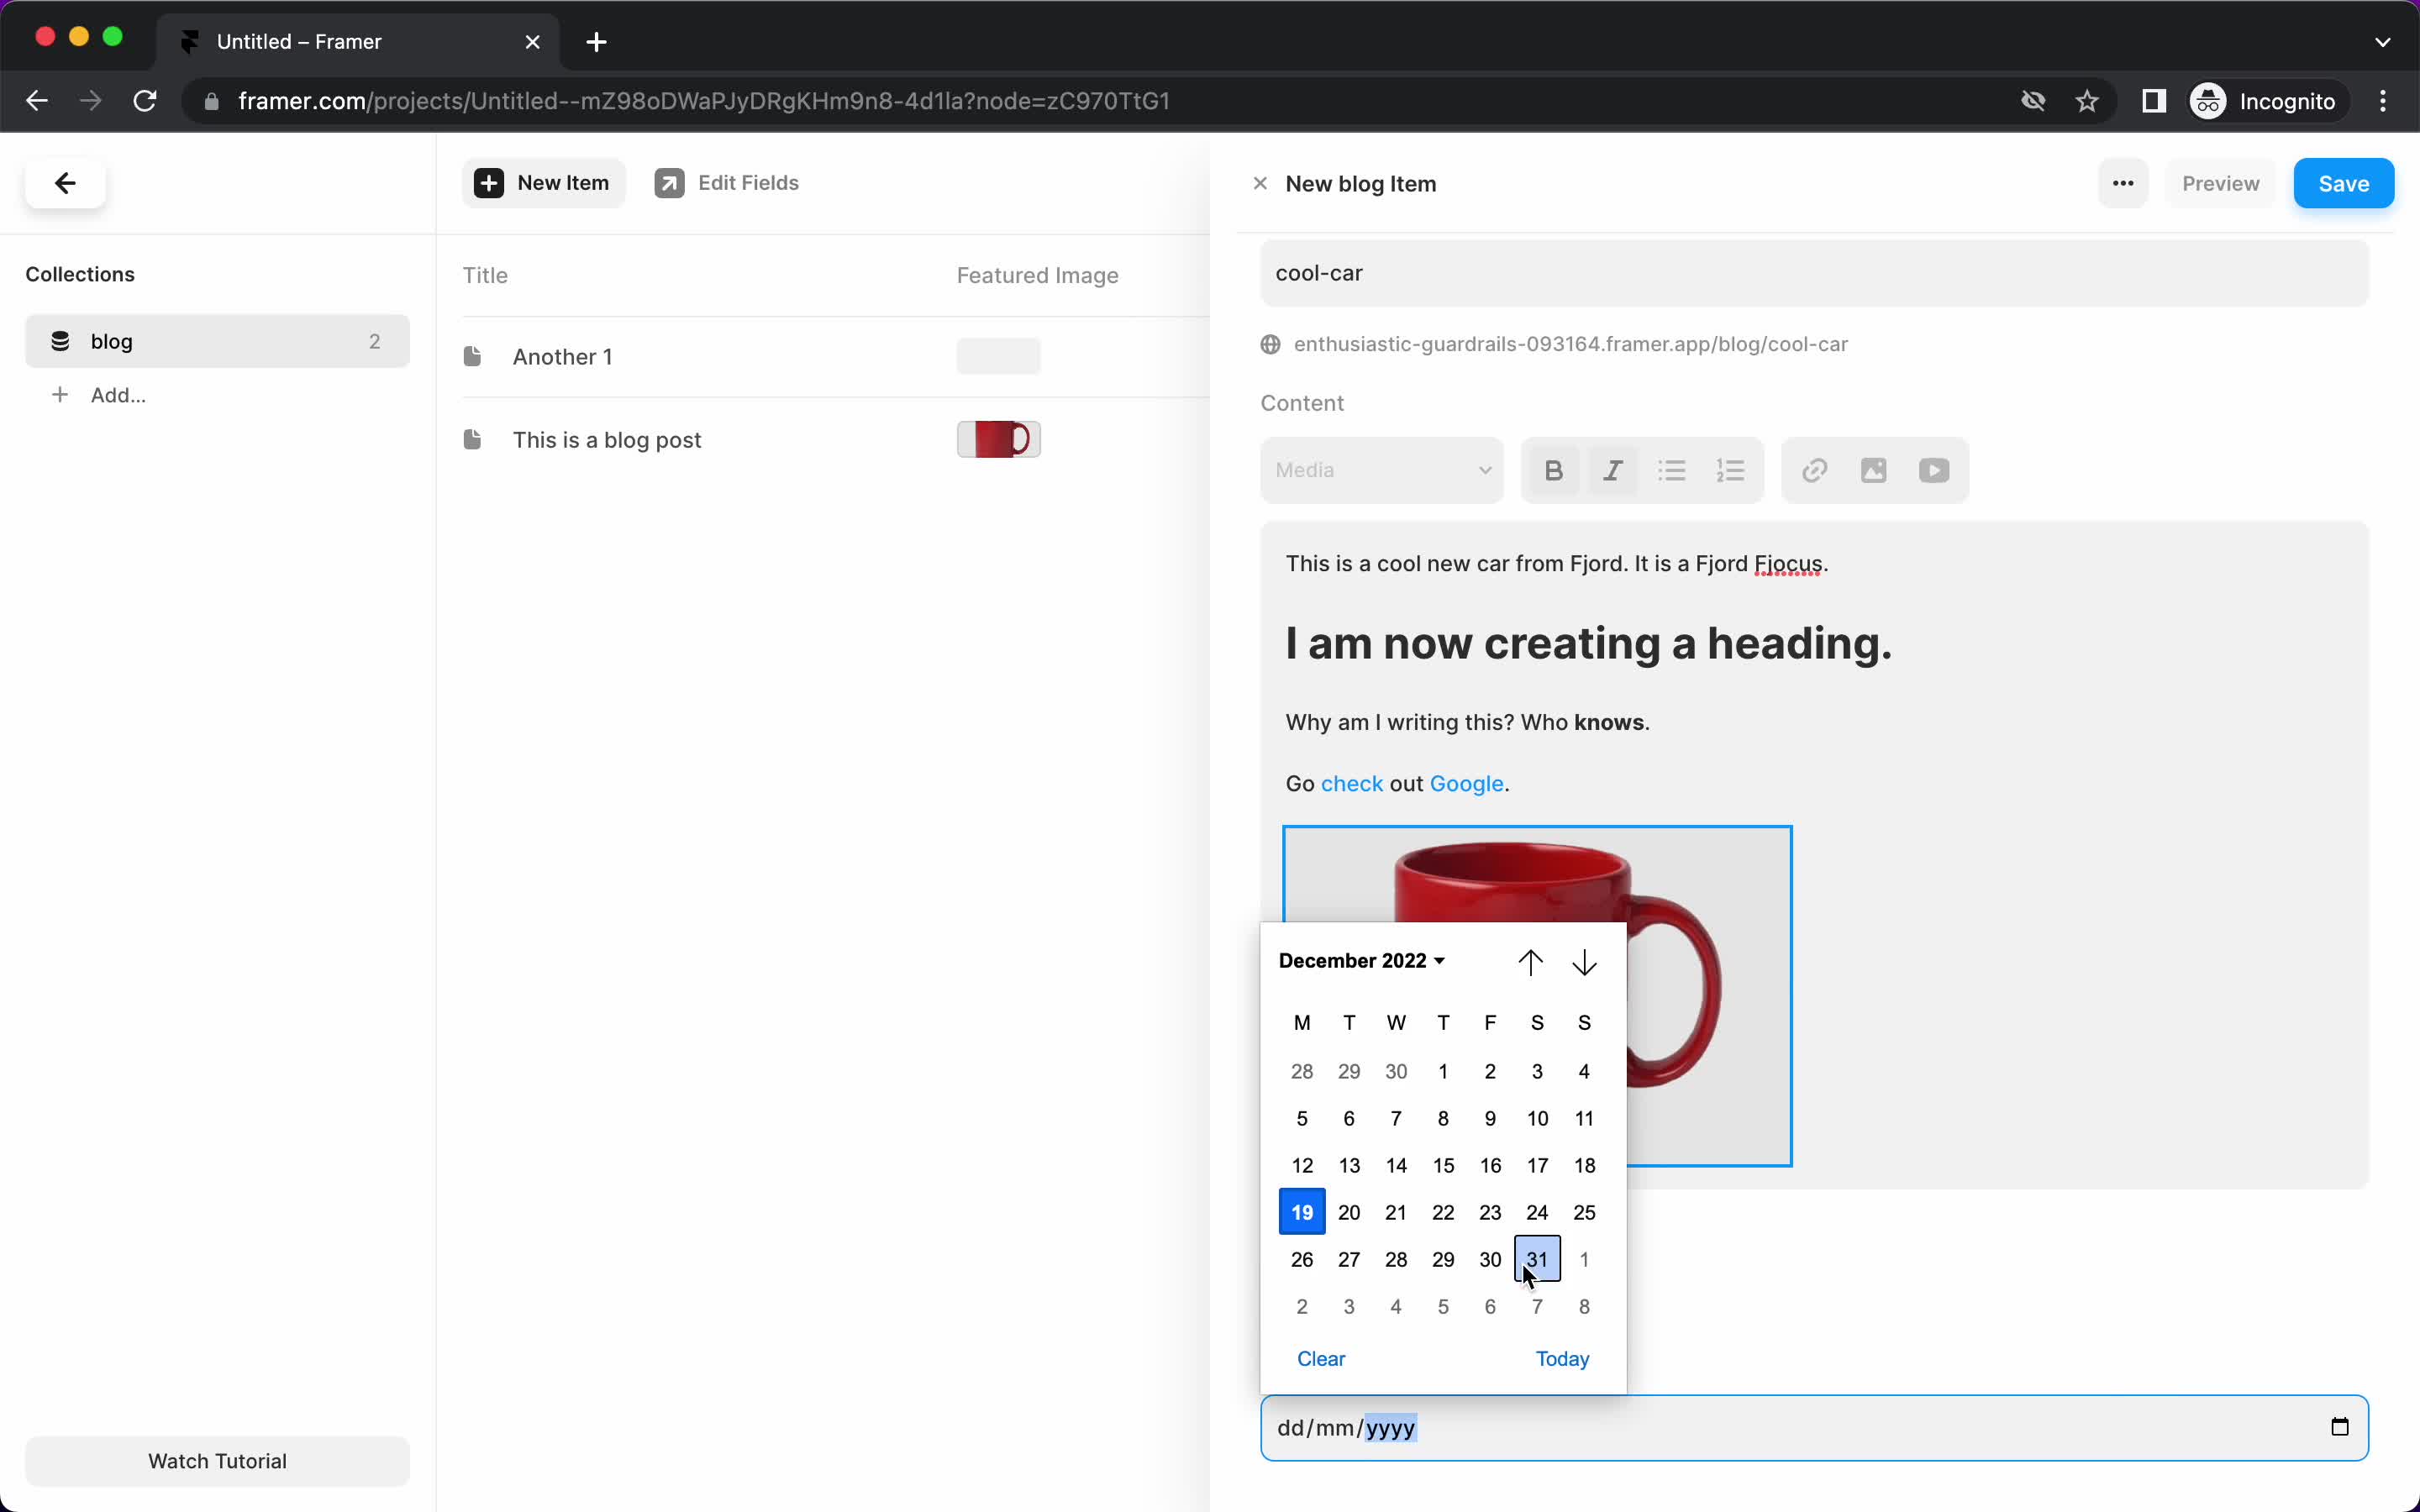Select date 19 in December calendar
Screen dimensions: 2420x1512
[1302, 1210]
